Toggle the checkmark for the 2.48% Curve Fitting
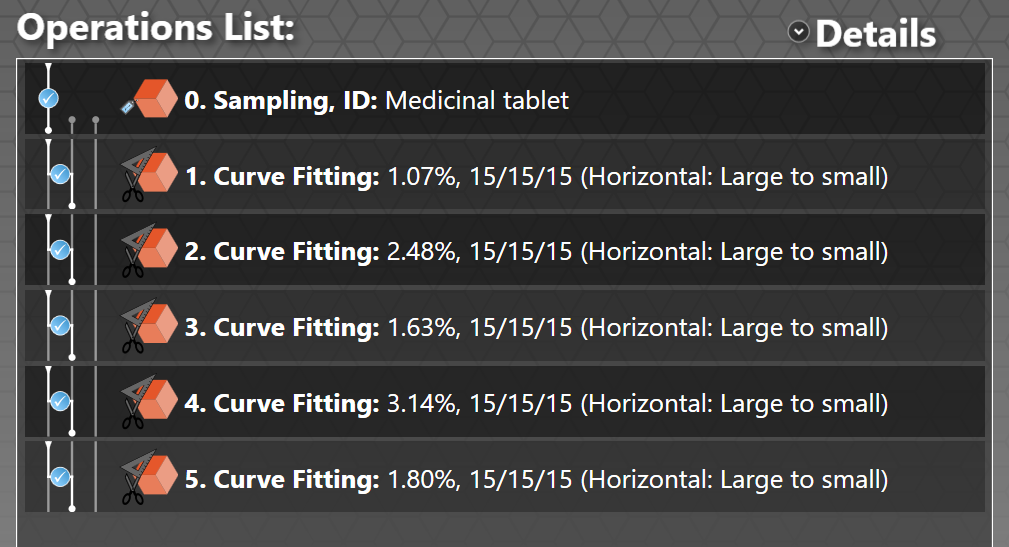Image resolution: width=1009 pixels, height=547 pixels. [x=60, y=250]
